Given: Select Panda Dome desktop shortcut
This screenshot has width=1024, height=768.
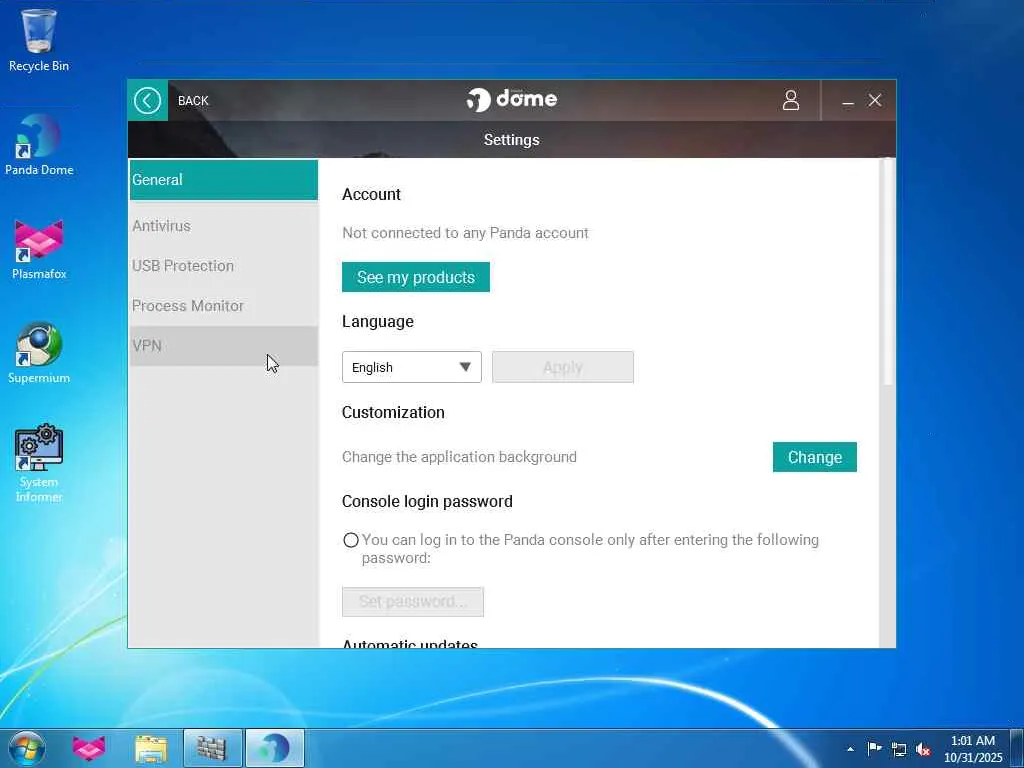Looking at the screenshot, I should pos(39,145).
